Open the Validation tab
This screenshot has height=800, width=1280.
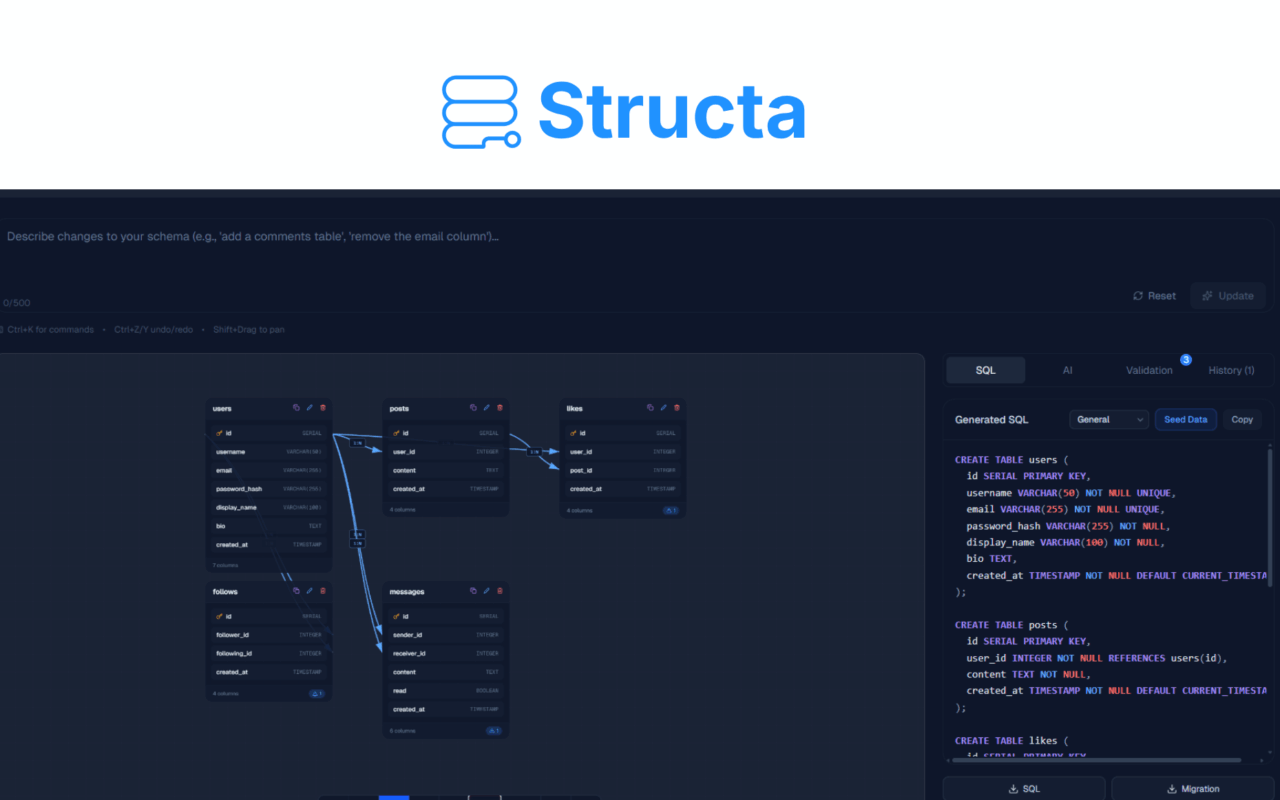click(x=1149, y=370)
